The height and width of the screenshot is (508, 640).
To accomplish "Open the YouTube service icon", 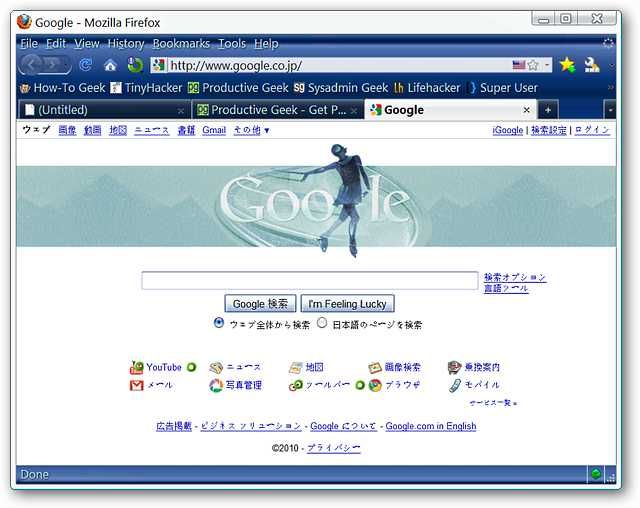I will (136, 367).
